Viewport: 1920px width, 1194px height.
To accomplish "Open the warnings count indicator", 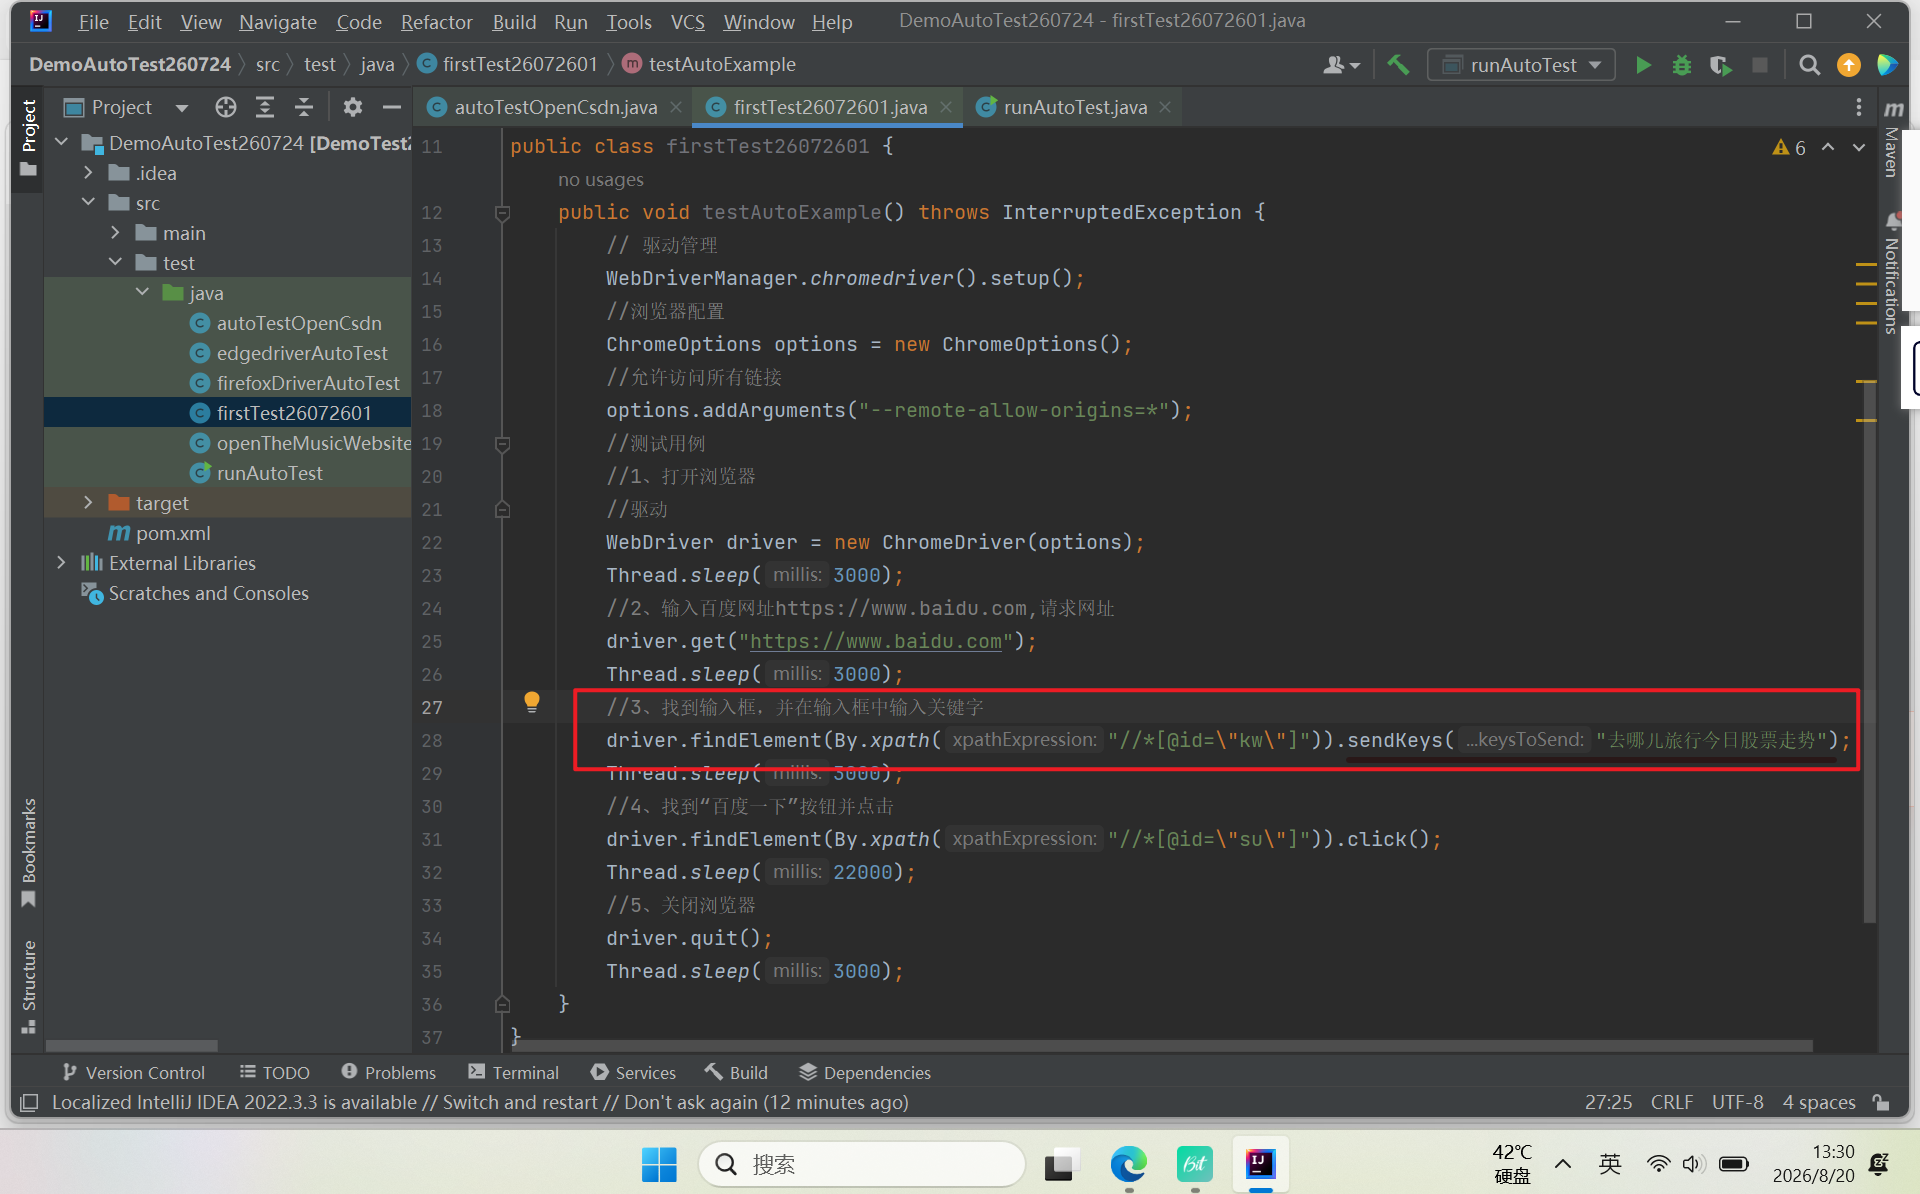I will tap(1789, 148).
